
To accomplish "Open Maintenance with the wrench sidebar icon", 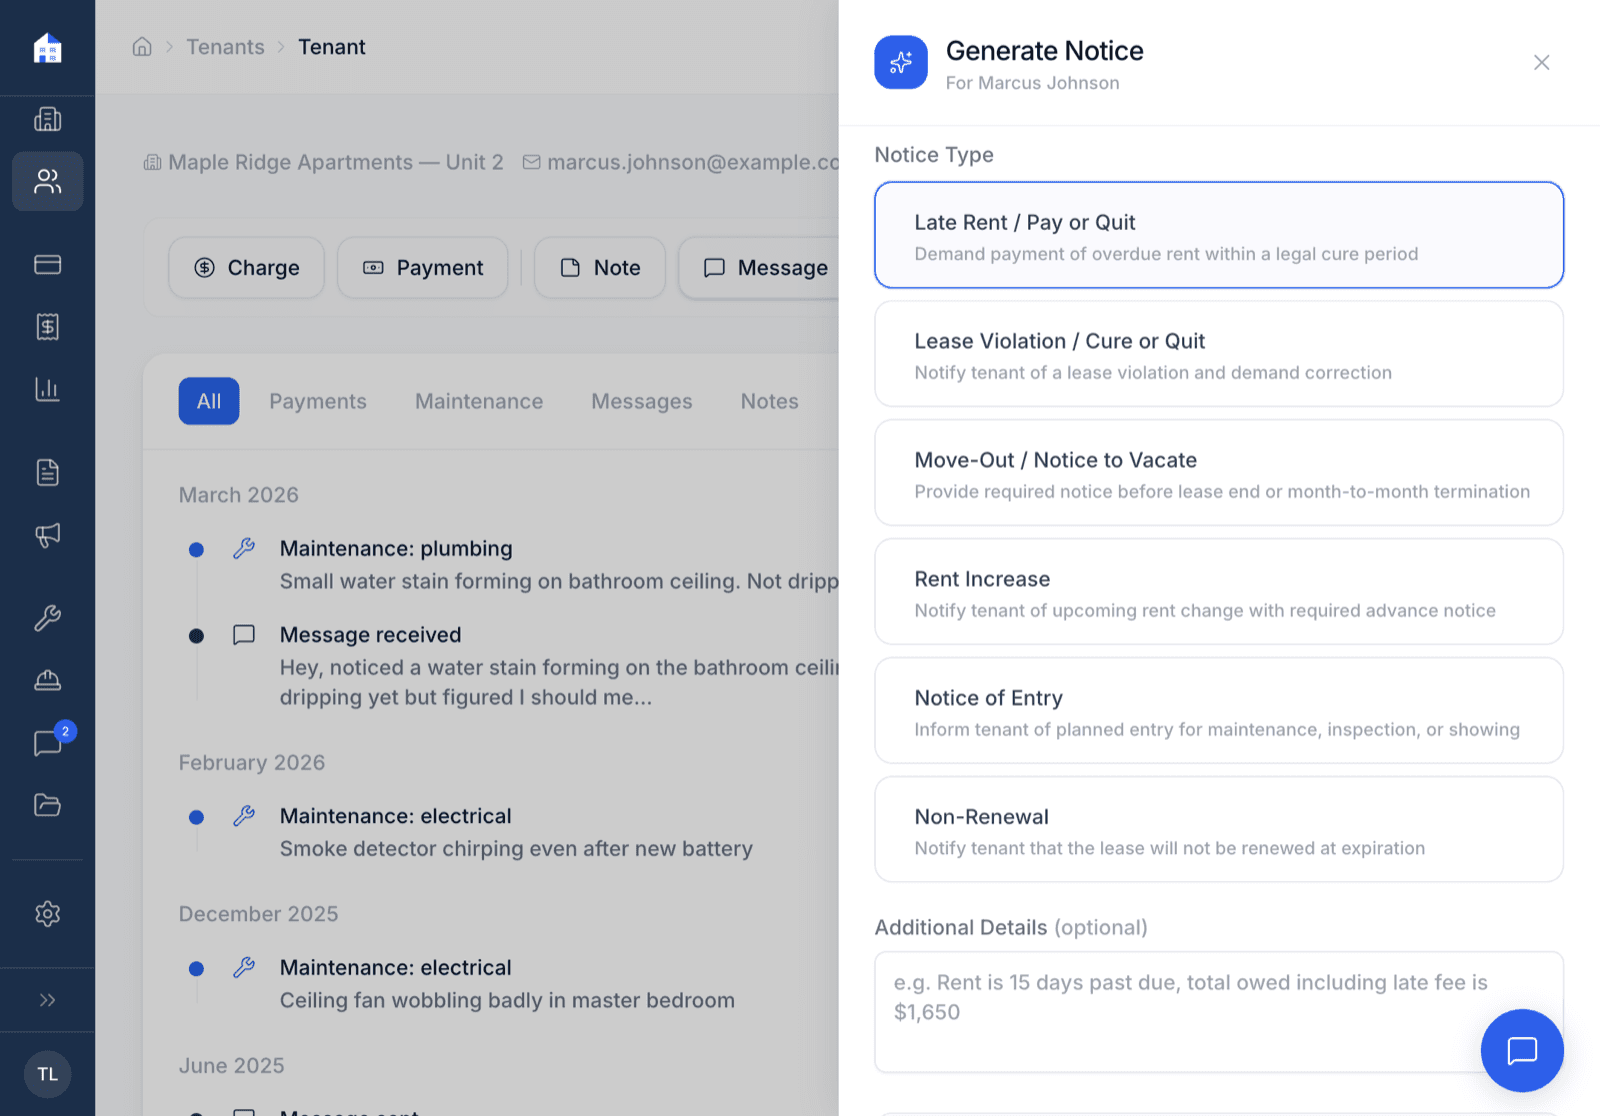I will (x=47, y=617).
